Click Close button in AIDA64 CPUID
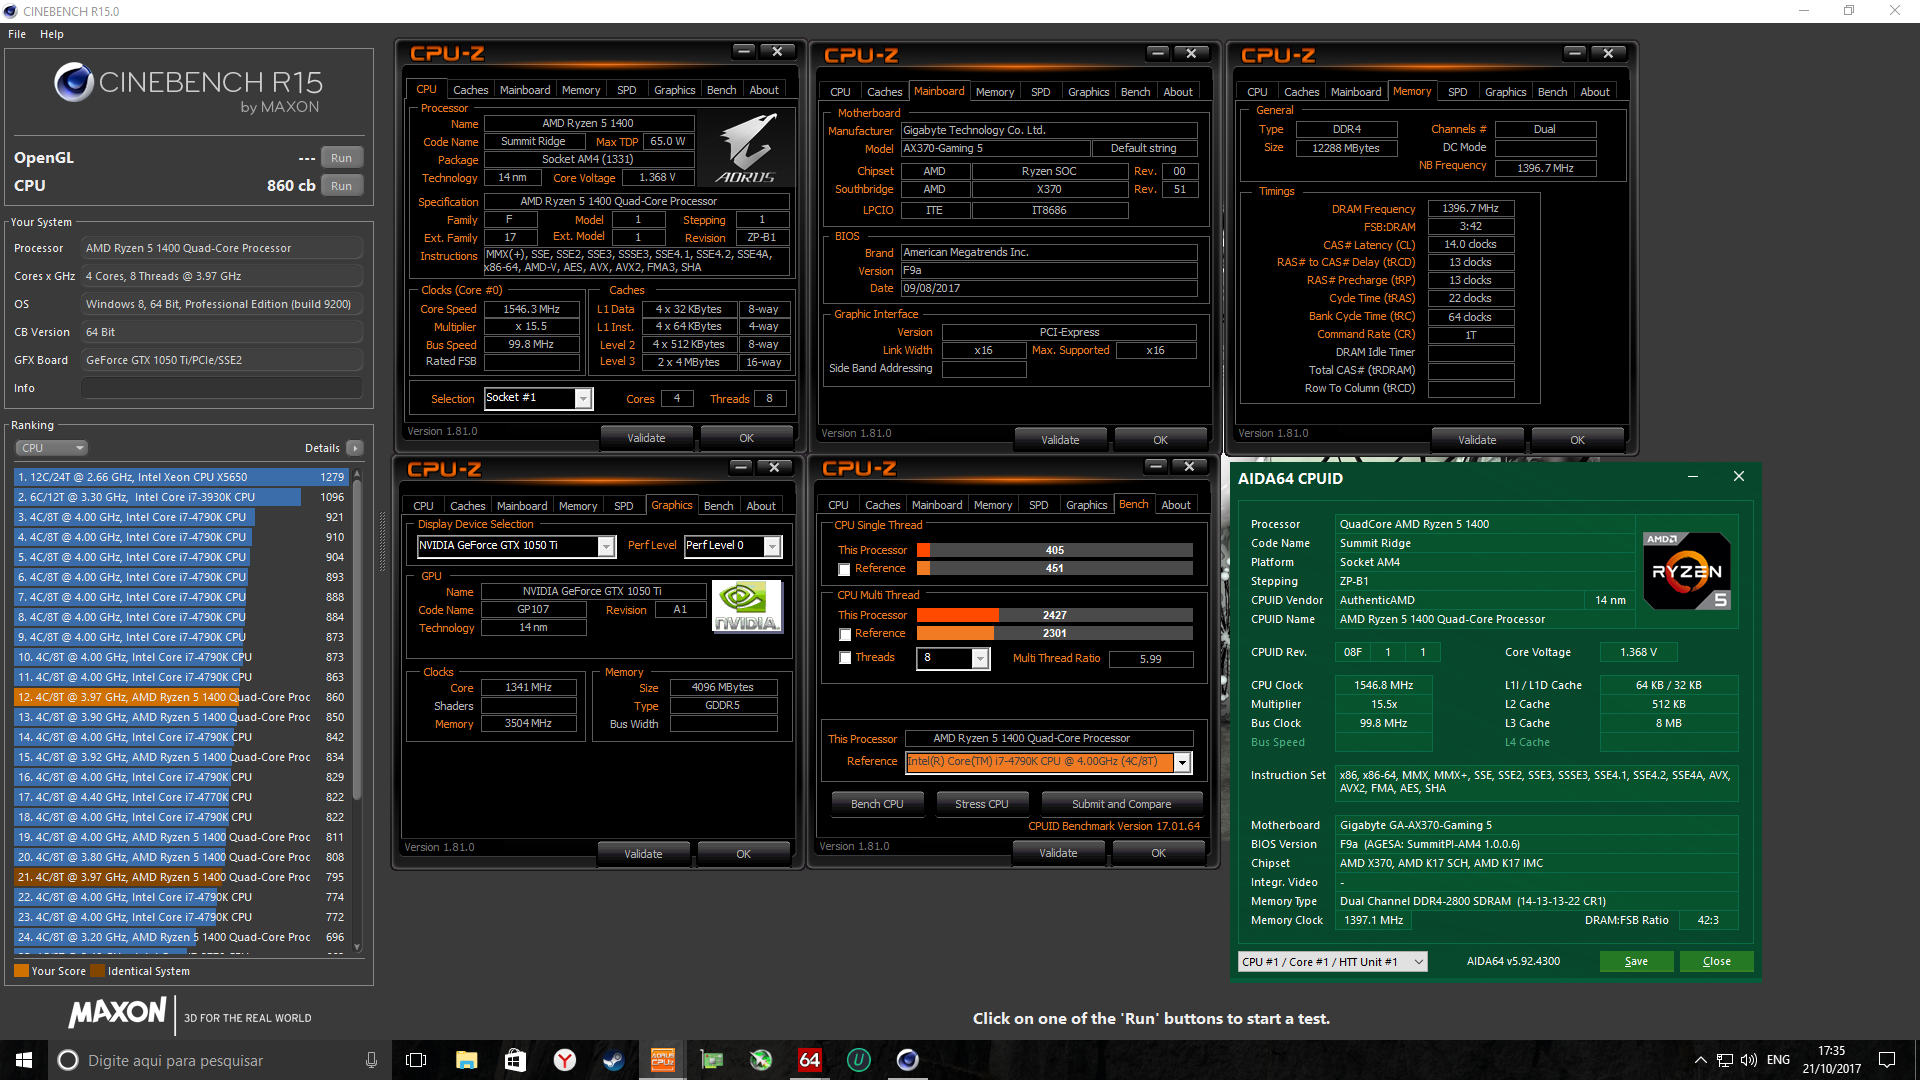 (1717, 962)
